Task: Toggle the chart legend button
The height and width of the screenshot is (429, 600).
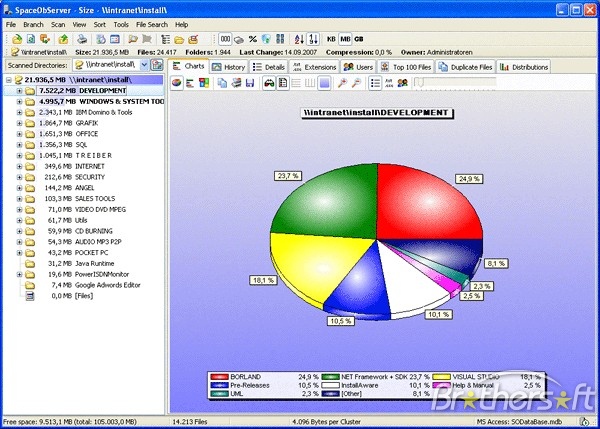Action: 283,83
